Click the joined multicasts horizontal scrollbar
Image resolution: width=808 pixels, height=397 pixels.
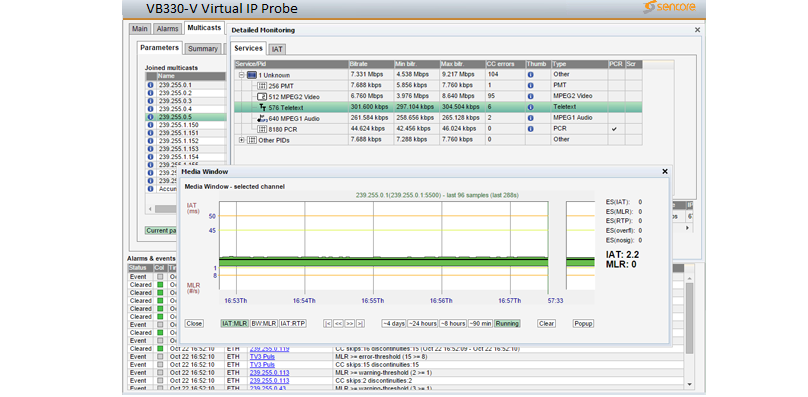(166, 209)
